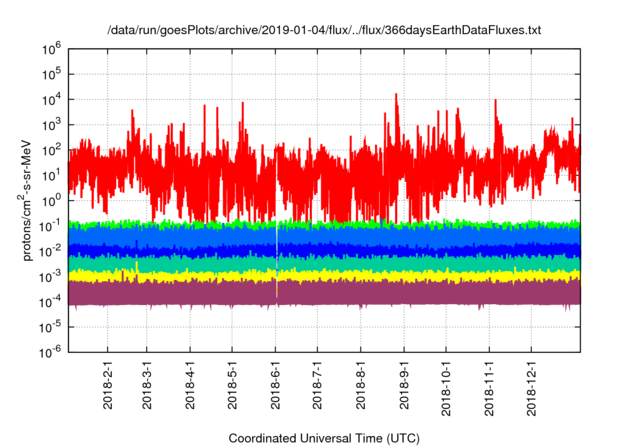Screen dimensions: 640x448
Task: Click the y-axis label protons/cm²-s-sr-MeV
Action: 25,200
